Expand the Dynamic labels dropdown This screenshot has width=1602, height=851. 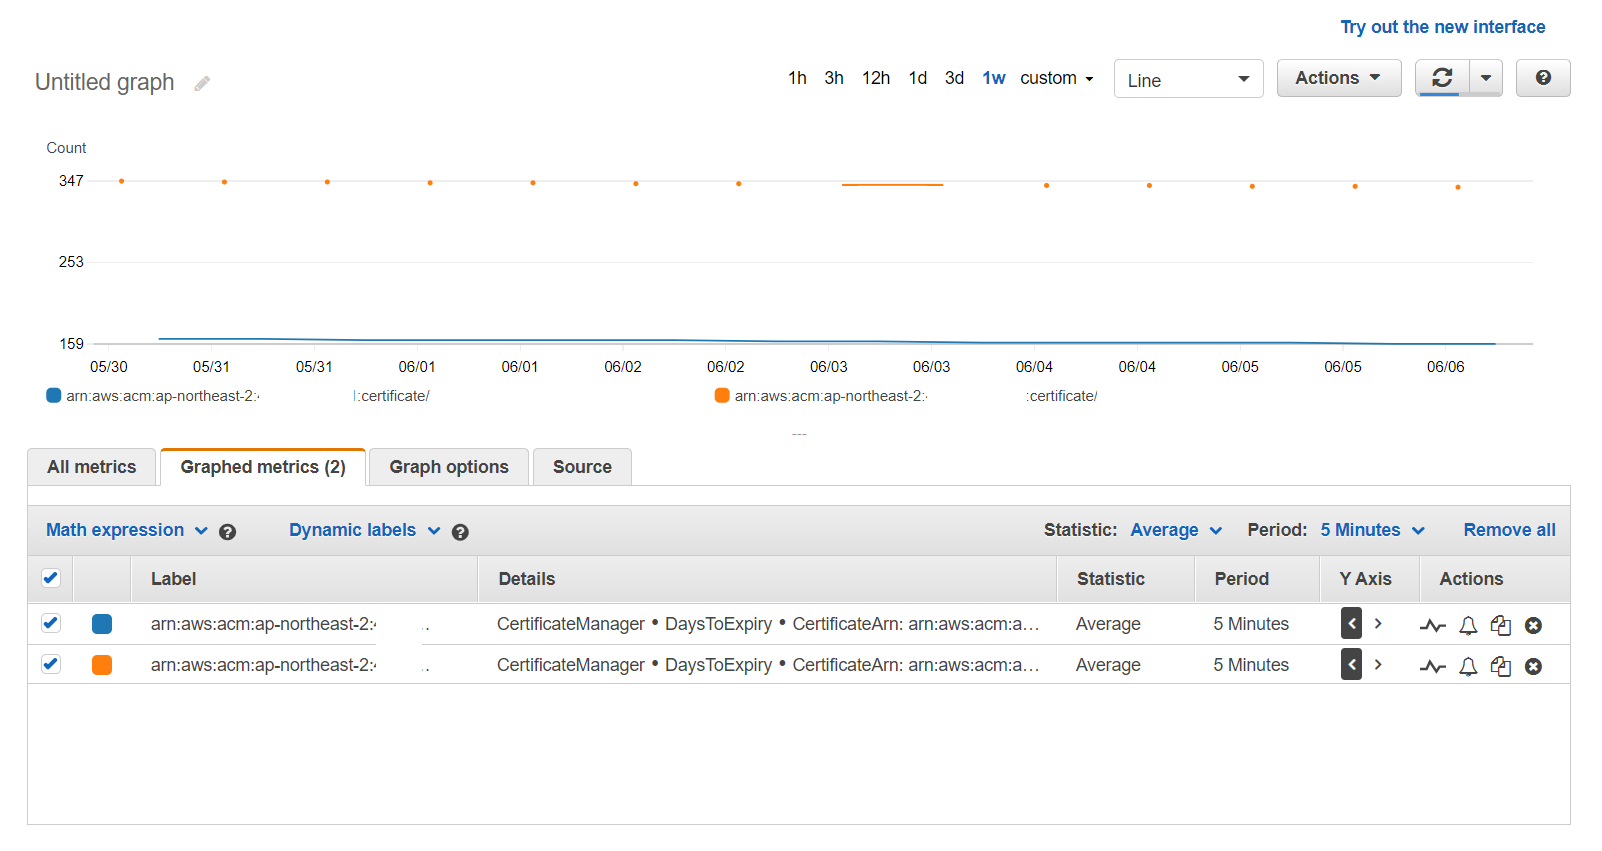pyautogui.click(x=364, y=530)
